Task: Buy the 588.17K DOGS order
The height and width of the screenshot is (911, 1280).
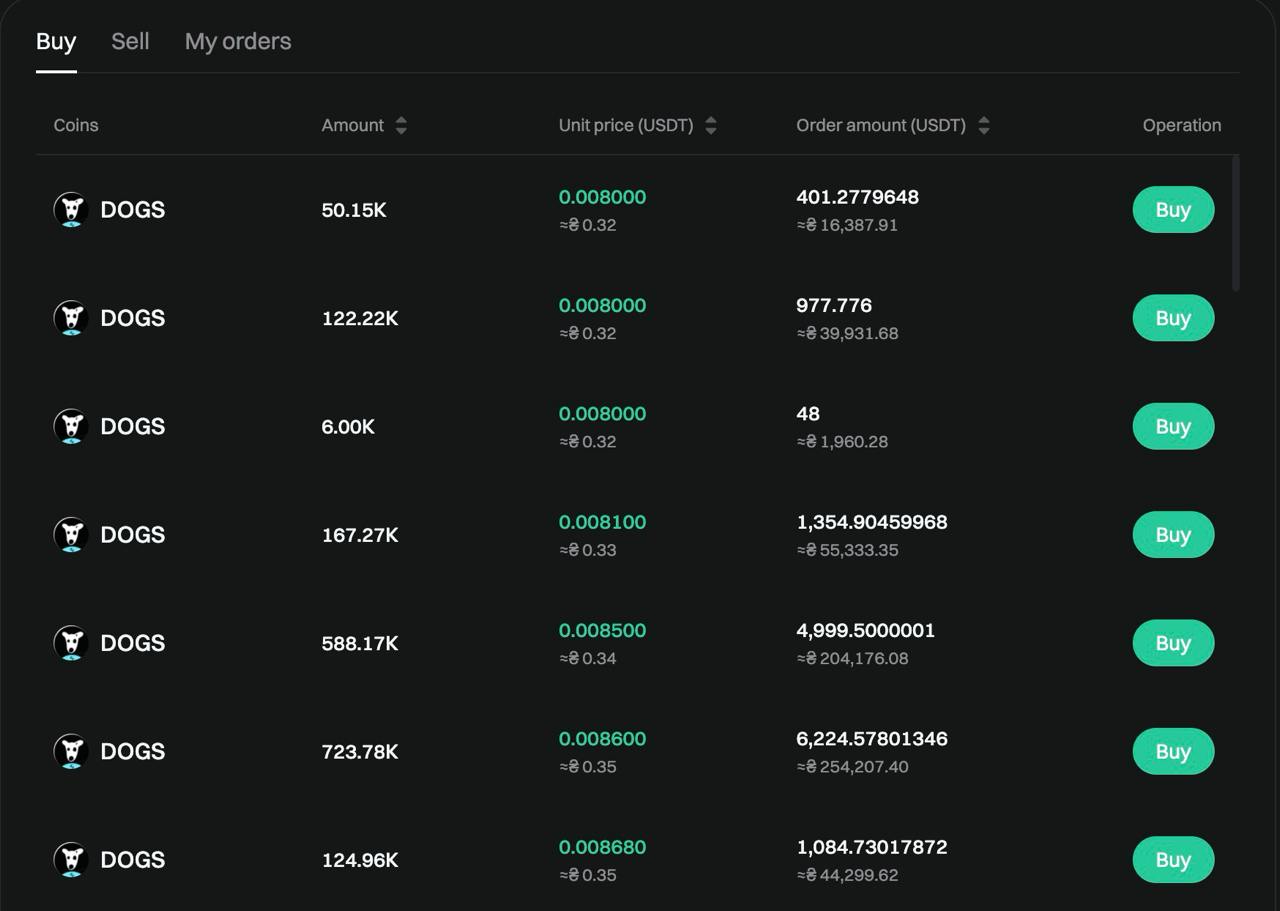Action: (x=1173, y=643)
